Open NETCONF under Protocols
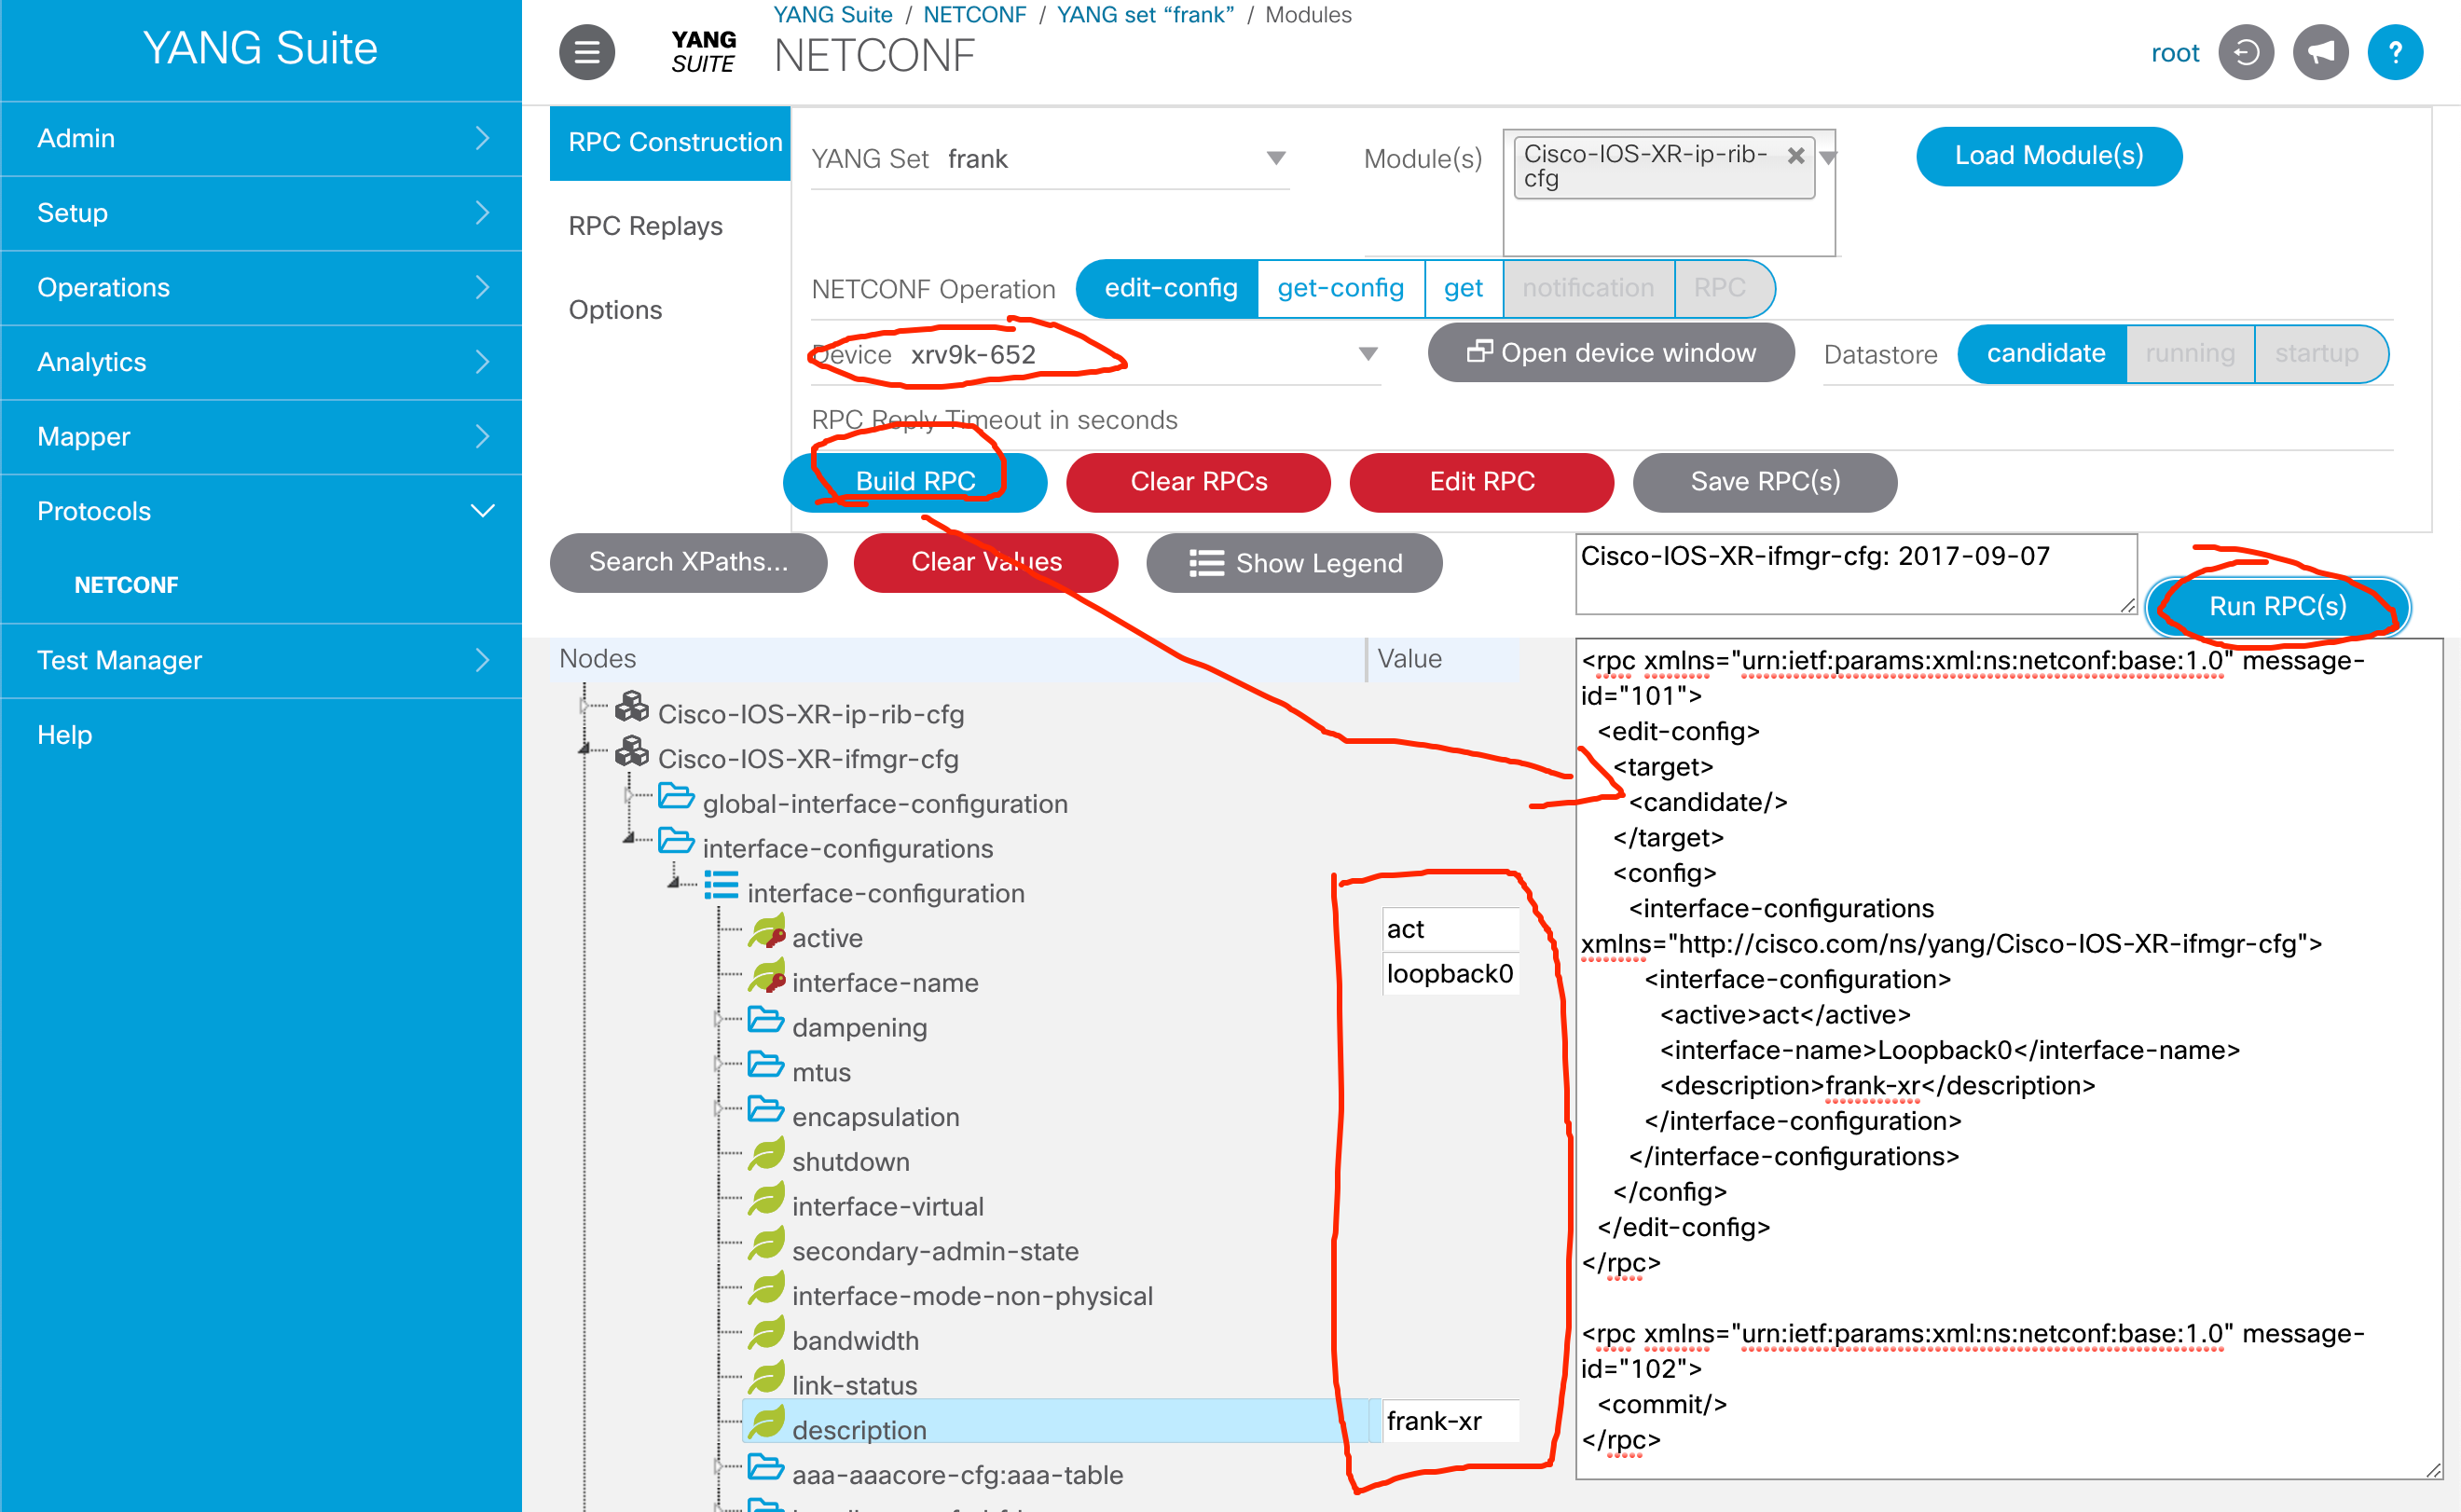 tap(126, 585)
